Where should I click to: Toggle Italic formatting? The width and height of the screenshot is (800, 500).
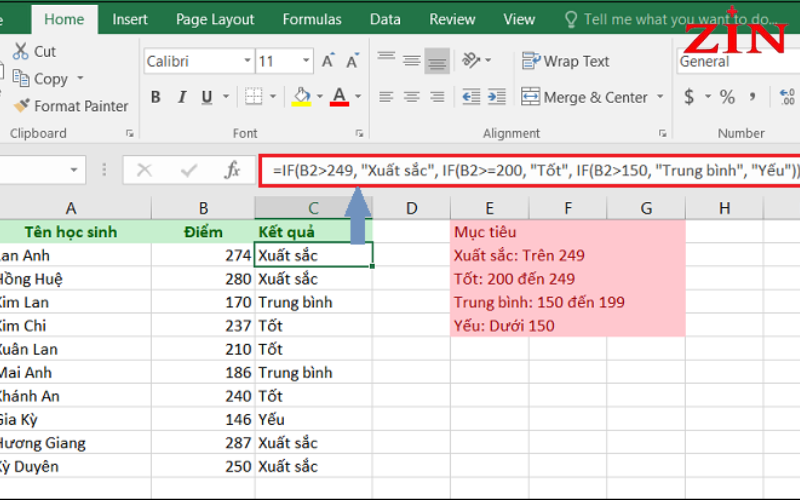tap(182, 97)
